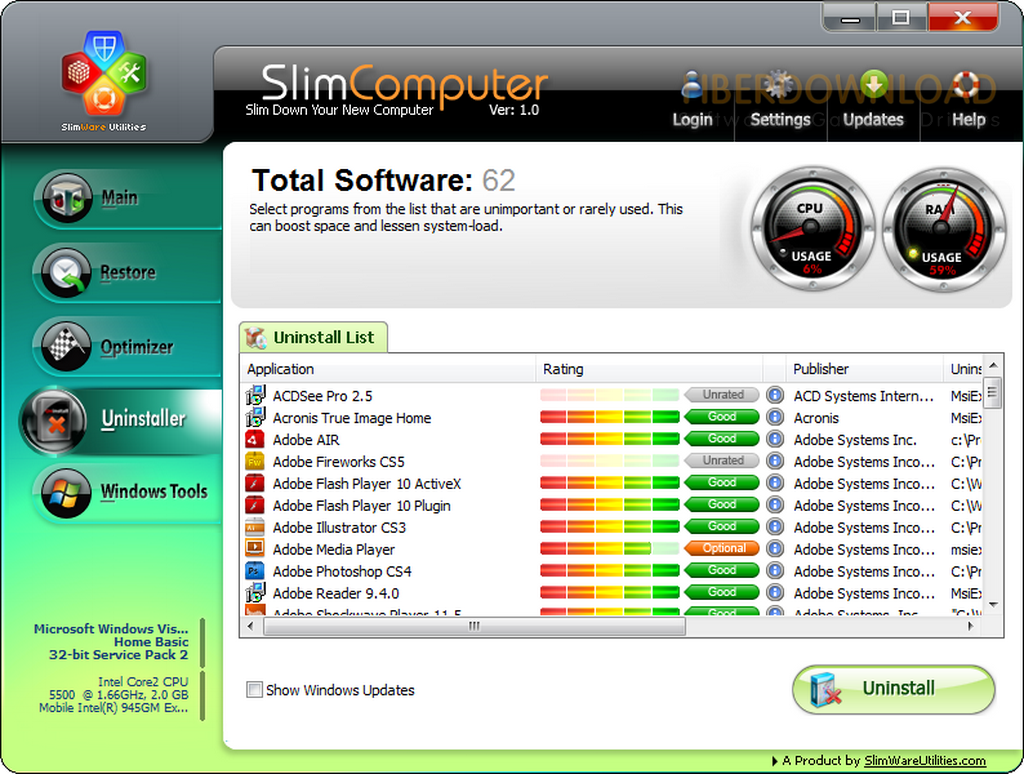
Task: Click the info icon for Adobe Media Player
Action: click(x=775, y=549)
